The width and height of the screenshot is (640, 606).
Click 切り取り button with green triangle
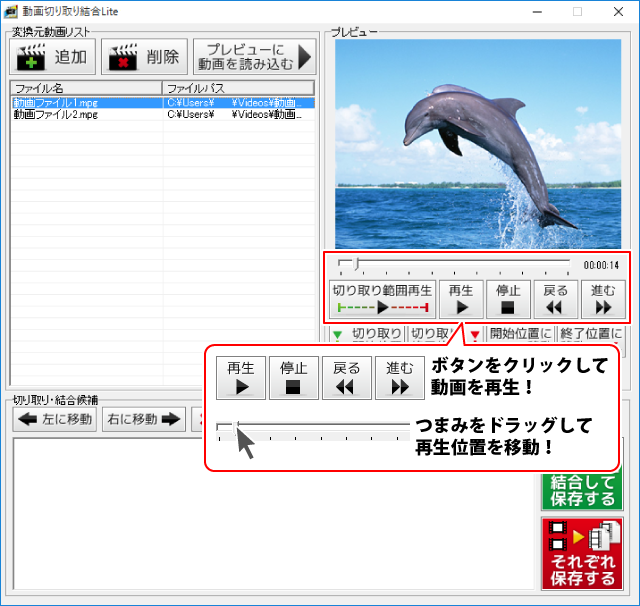[367, 334]
